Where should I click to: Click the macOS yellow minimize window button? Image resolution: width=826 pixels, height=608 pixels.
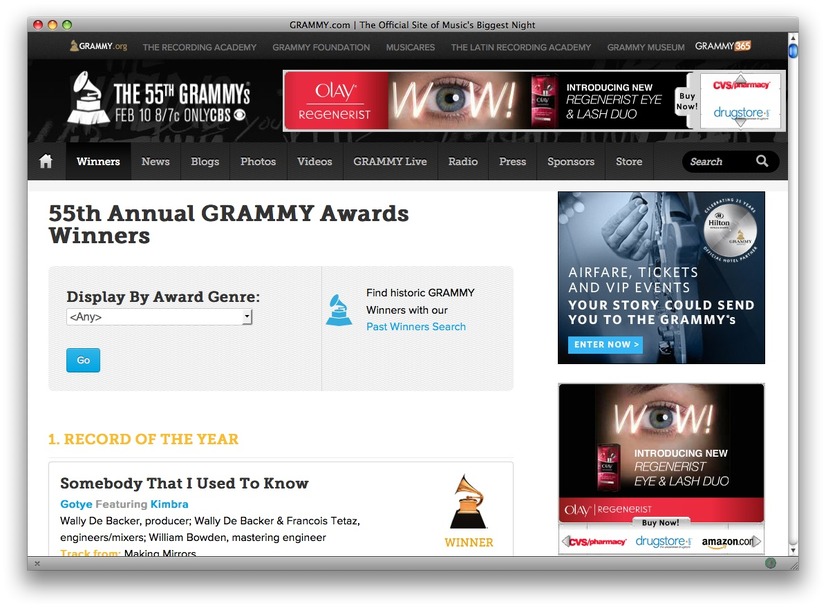pyautogui.click(x=52, y=24)
